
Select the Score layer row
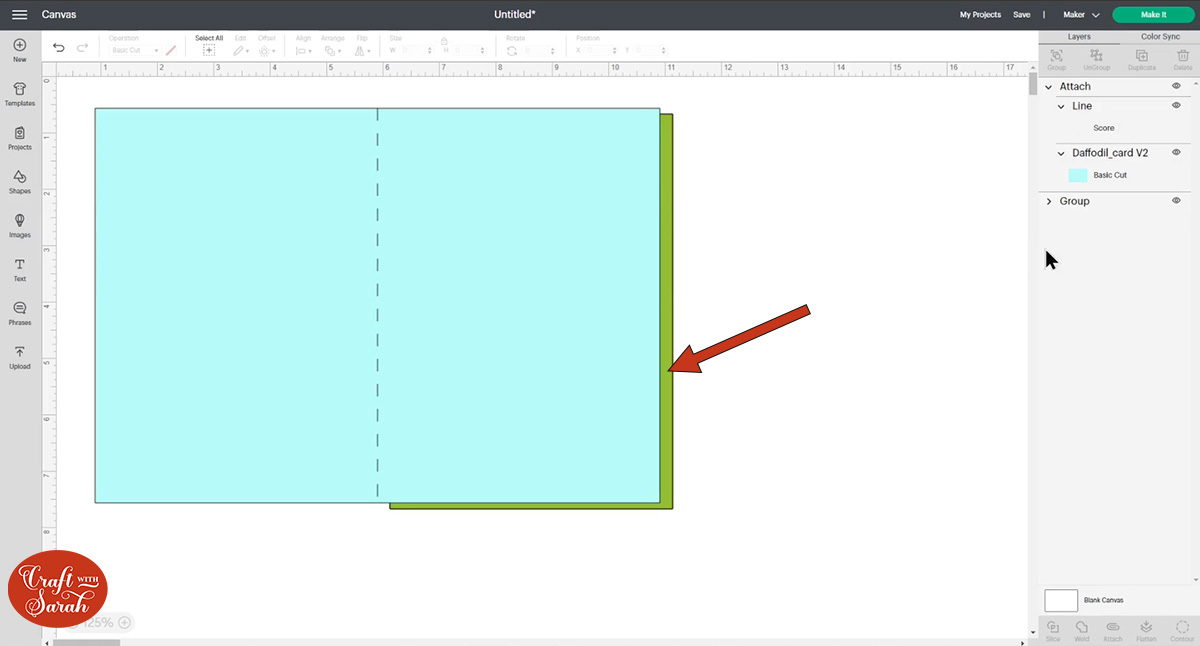click(1115, 128)
